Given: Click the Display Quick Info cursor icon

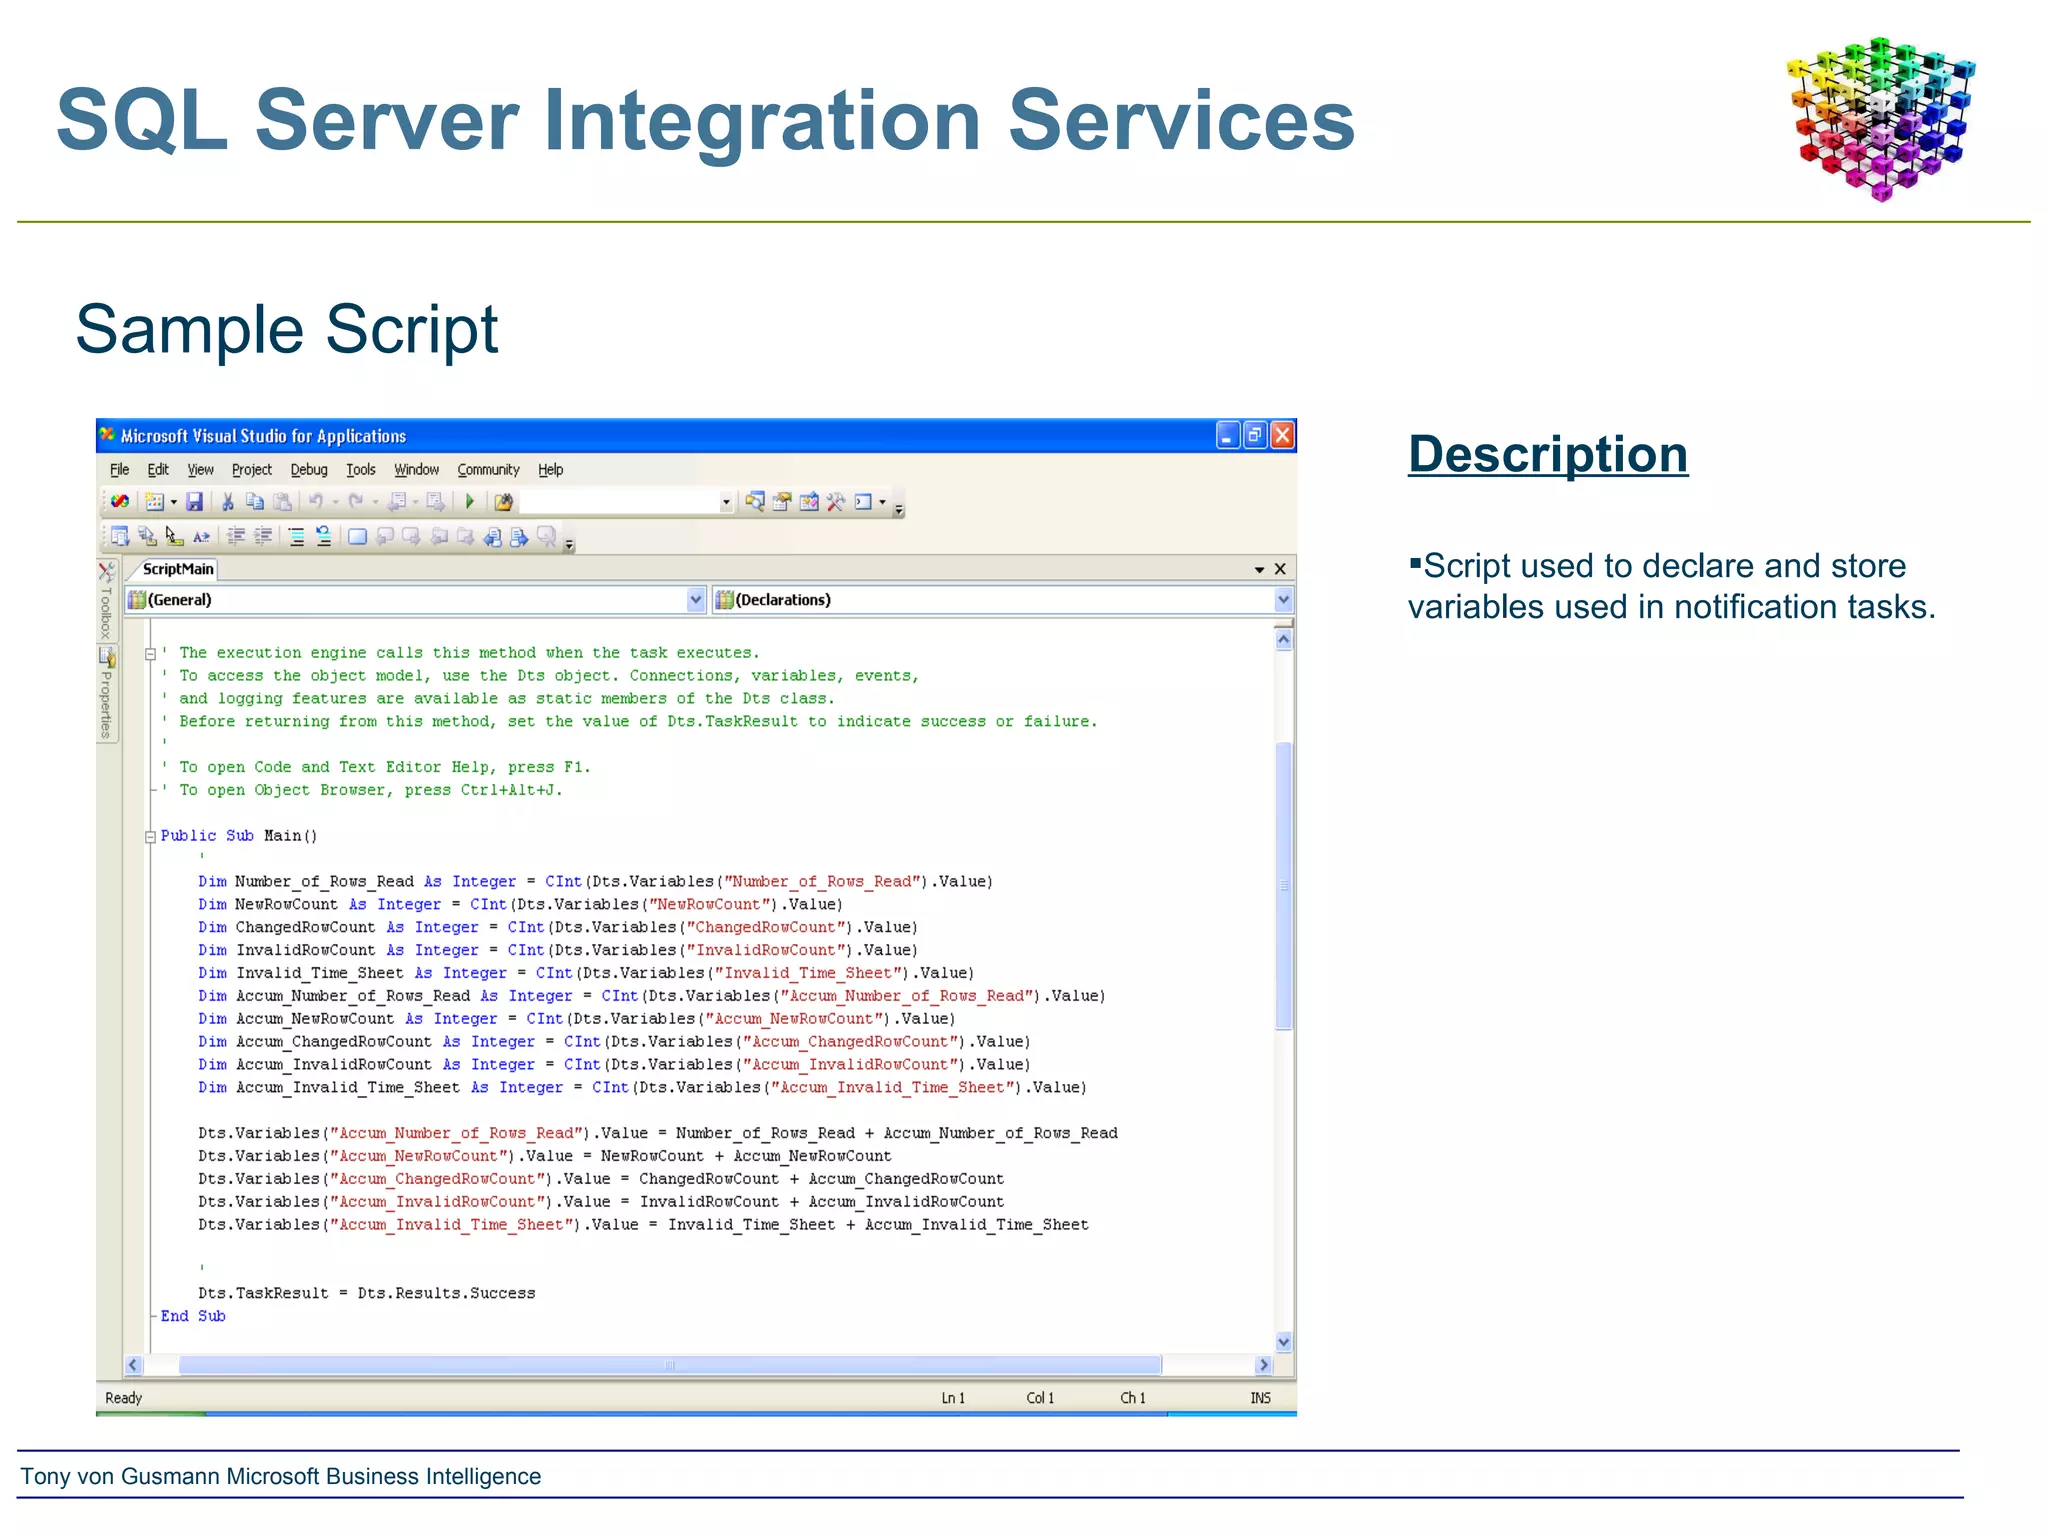Looking at the screenshot, I should pyautogui.click(x=174, y=537).
